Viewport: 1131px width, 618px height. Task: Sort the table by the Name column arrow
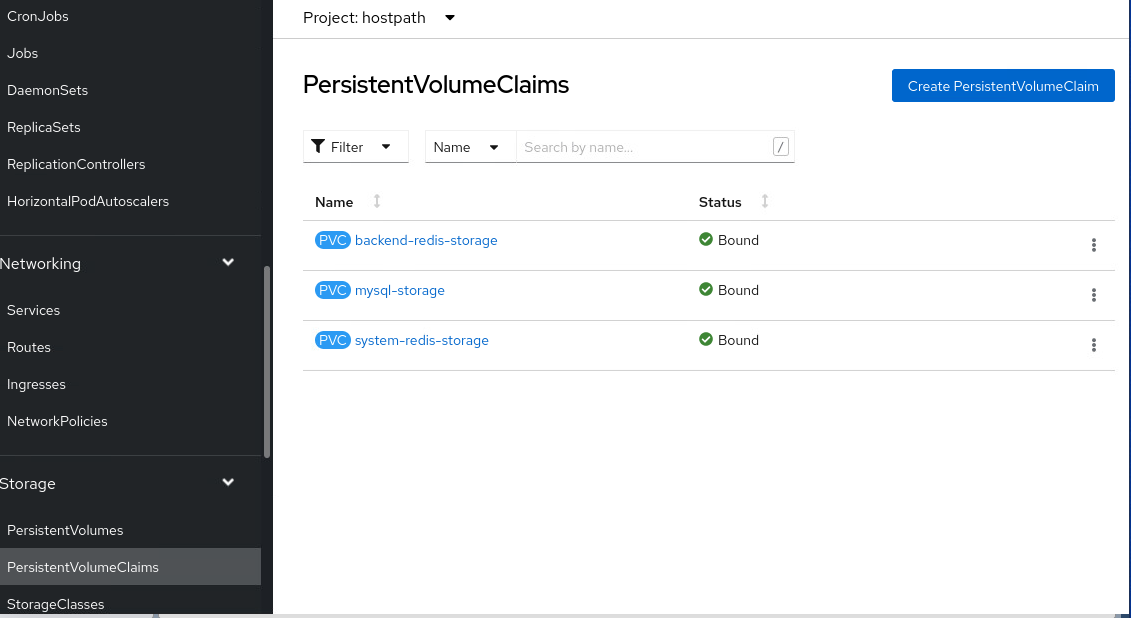coord(376,201)
